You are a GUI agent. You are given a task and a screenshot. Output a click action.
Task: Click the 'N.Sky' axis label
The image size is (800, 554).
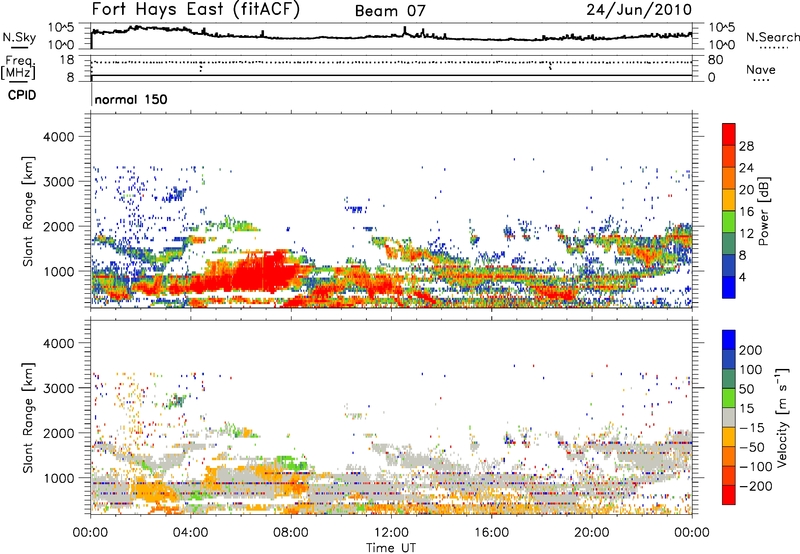19,37
